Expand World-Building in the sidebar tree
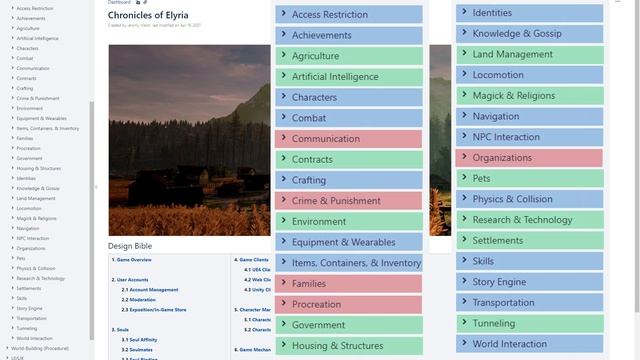640x360 pixels. [x=7, y=348]
